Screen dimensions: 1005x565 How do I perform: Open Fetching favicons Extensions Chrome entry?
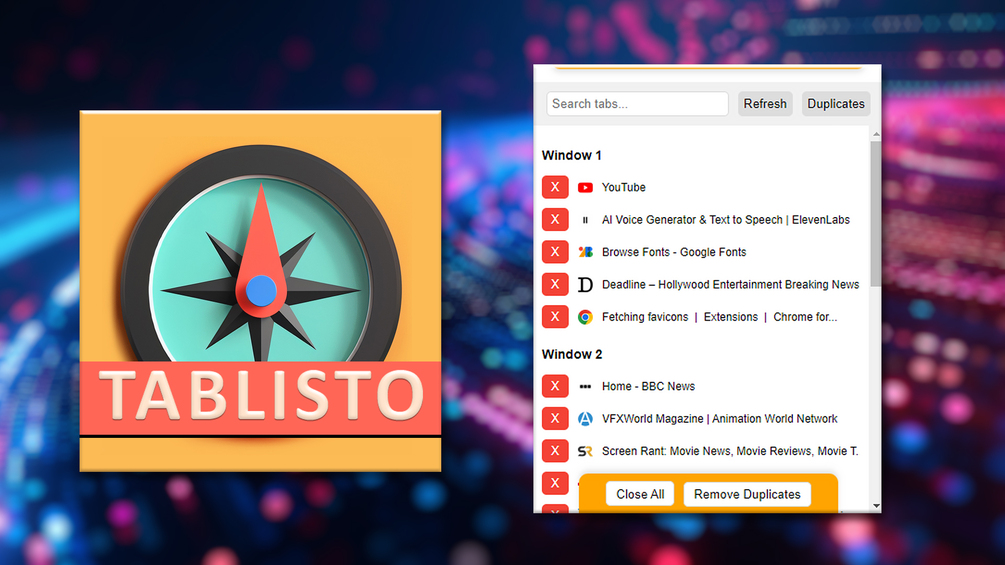click(719, 317)
